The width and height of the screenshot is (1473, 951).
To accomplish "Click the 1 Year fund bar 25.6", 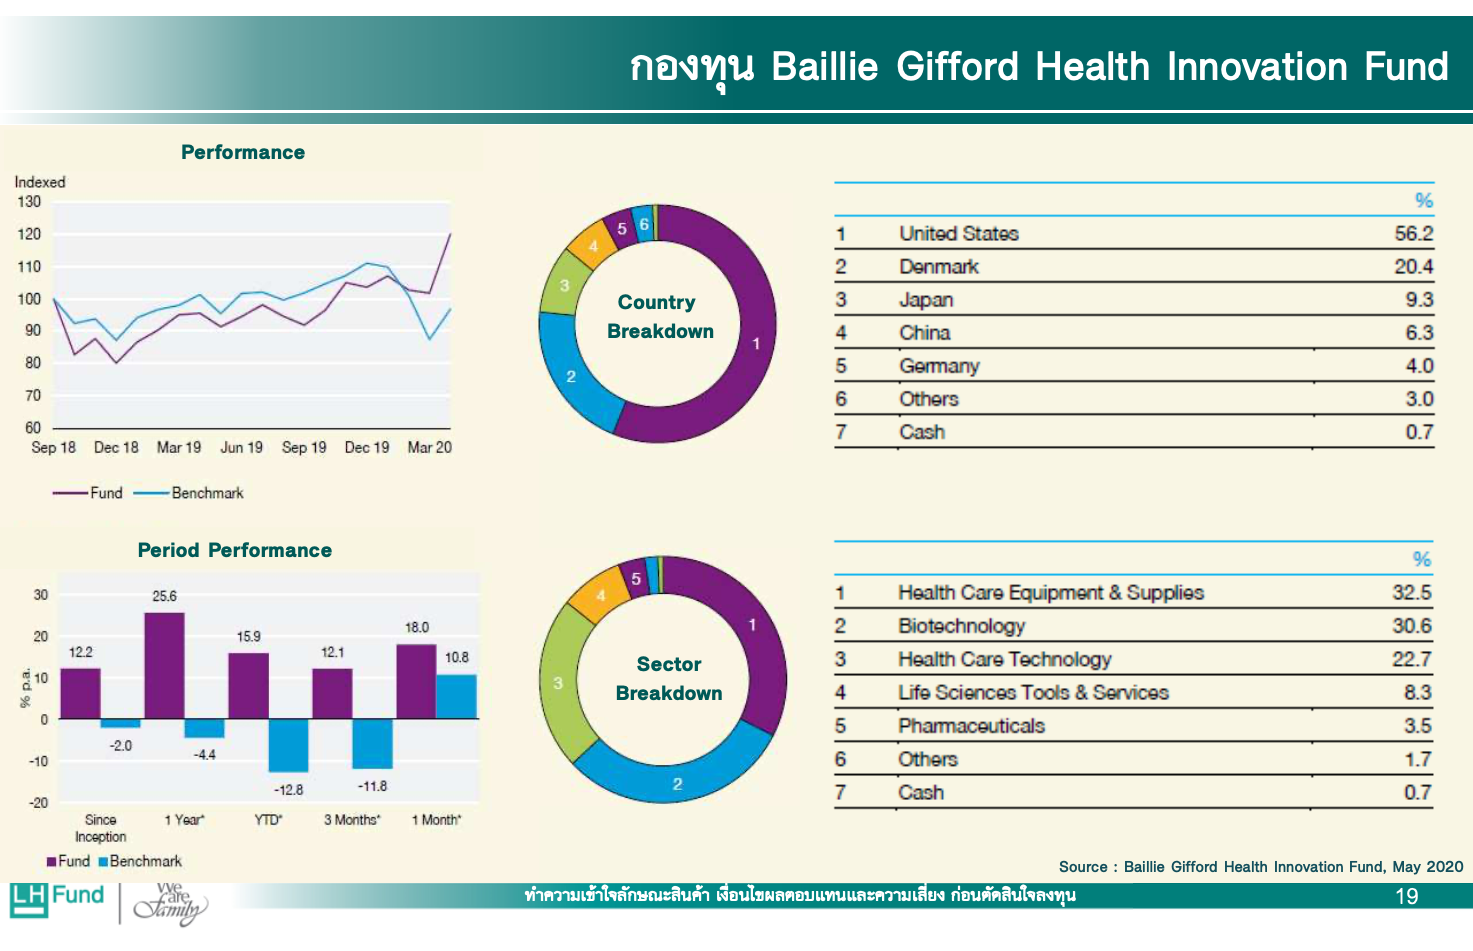I will [164, 665].
